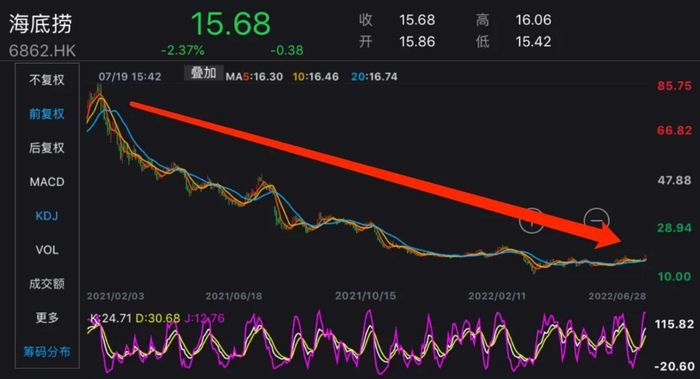Click price axis label 85.75
Screen dimensions: 700x379
674,86
